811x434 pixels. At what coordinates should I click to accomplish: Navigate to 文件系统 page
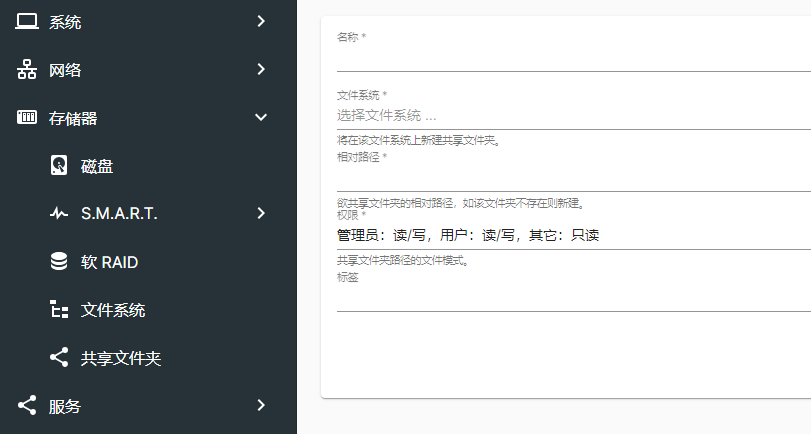click(x=113, y=310)
